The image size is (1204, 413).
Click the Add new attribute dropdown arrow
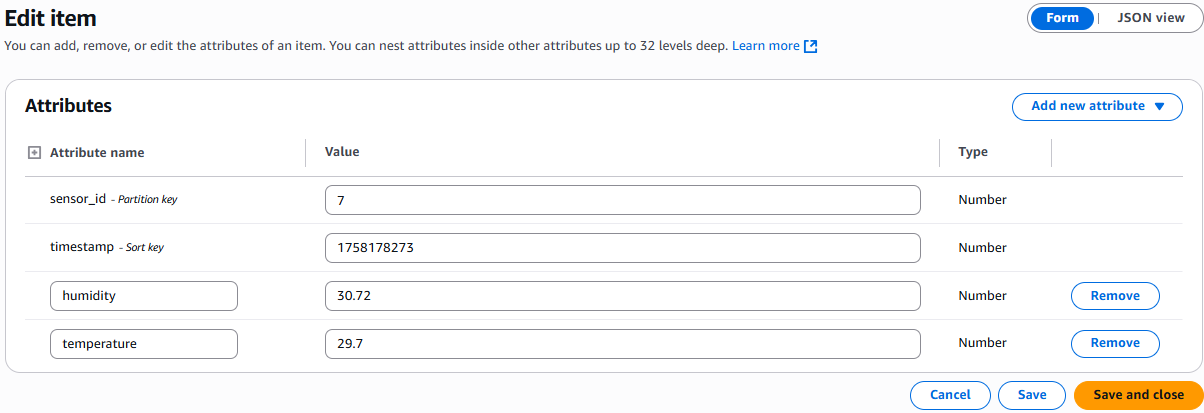(x=1160, y=106)
